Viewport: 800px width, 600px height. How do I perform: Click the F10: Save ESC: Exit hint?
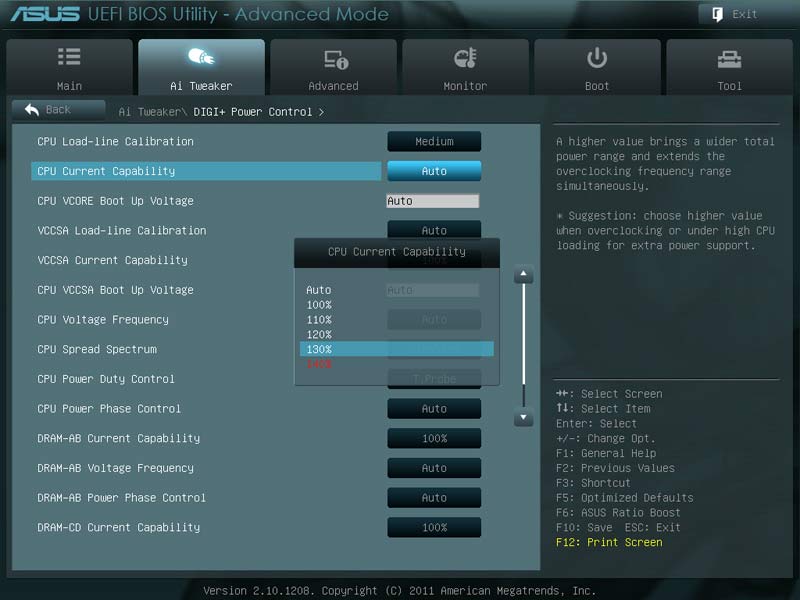pos(618,527)
